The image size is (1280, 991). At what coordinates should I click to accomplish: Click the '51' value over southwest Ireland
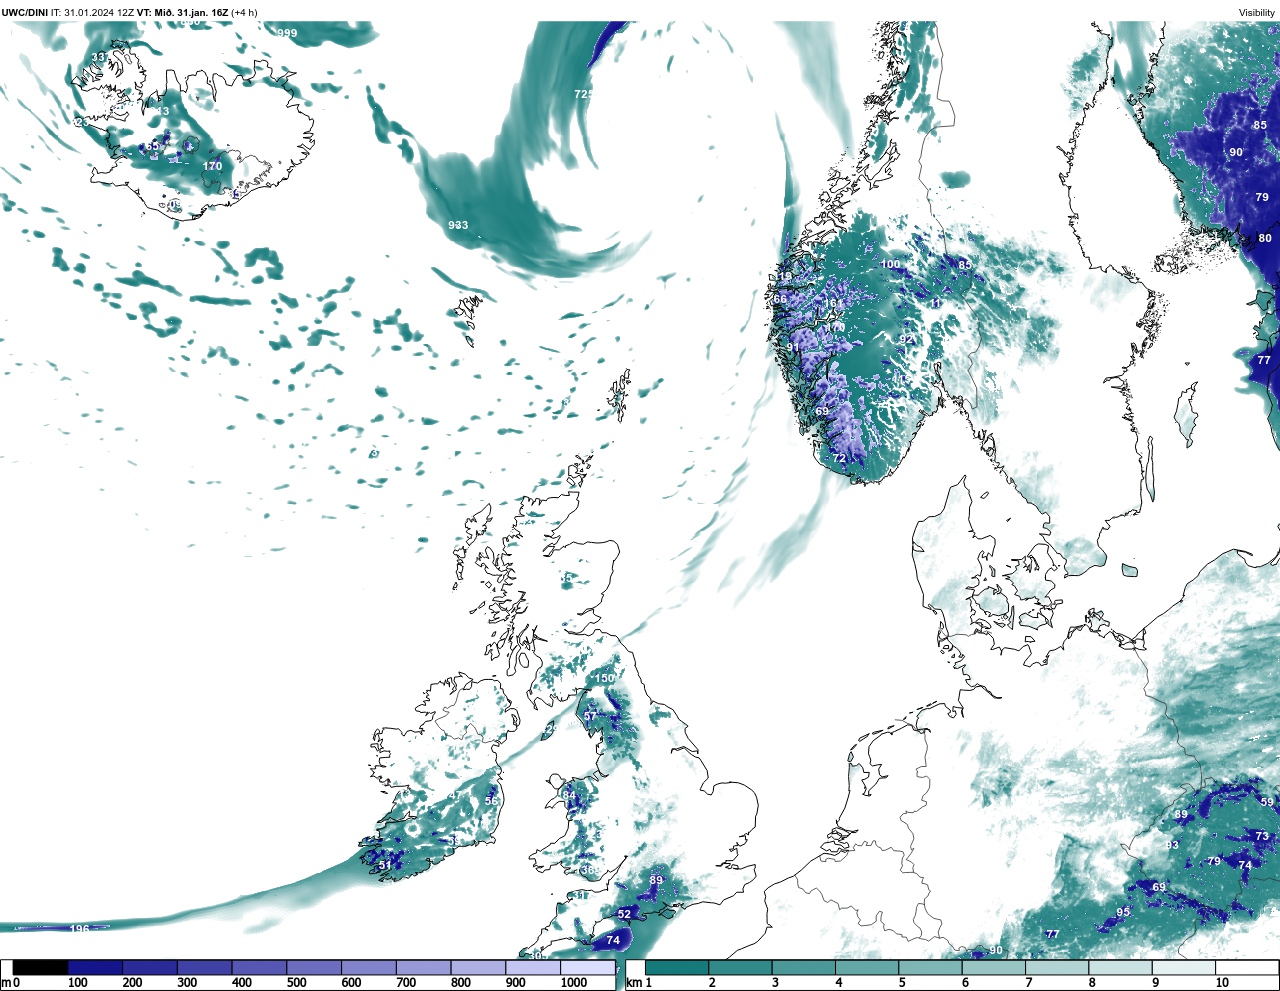coord(385,866)
